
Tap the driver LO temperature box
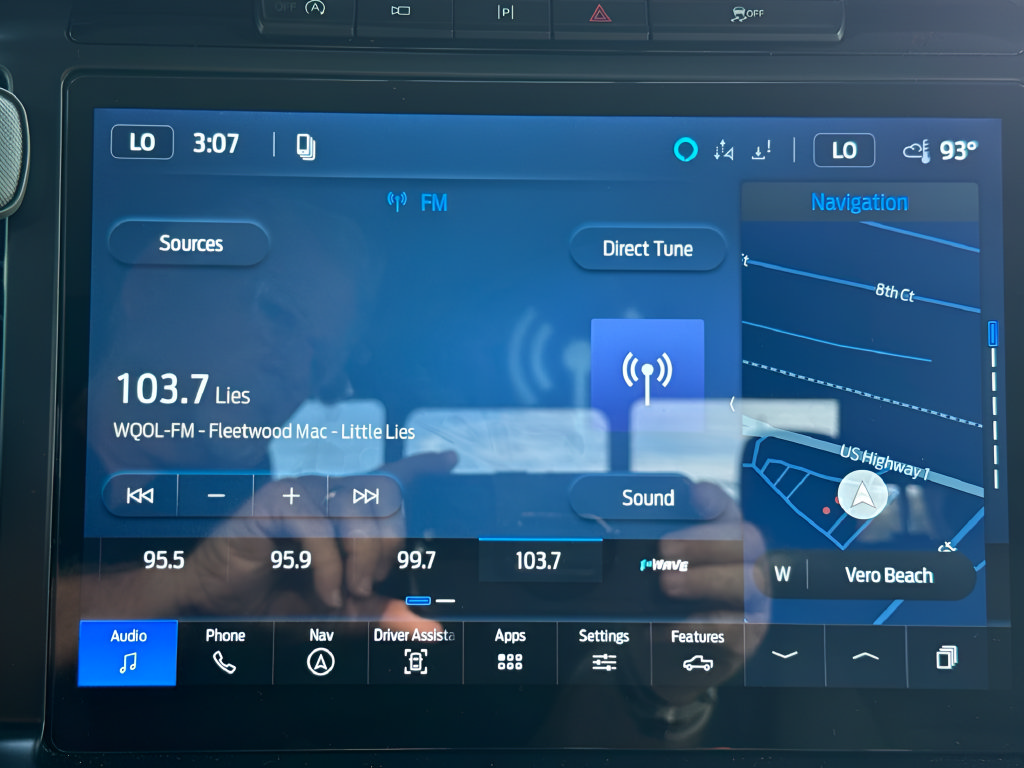[142, 142]
